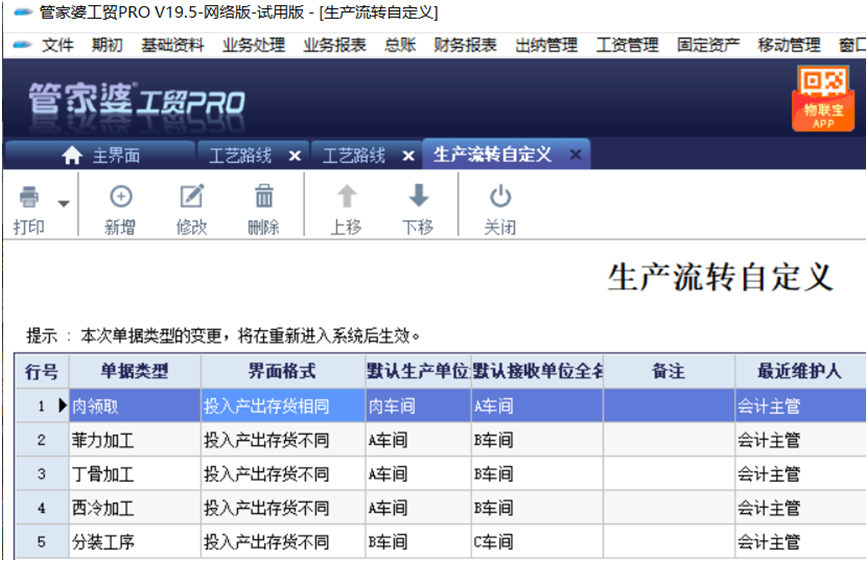Image resolution: width=868 pixels, height=562 pixels.
Task: Click the 默认接收单位全名 column header
Action: coord(538,371)
